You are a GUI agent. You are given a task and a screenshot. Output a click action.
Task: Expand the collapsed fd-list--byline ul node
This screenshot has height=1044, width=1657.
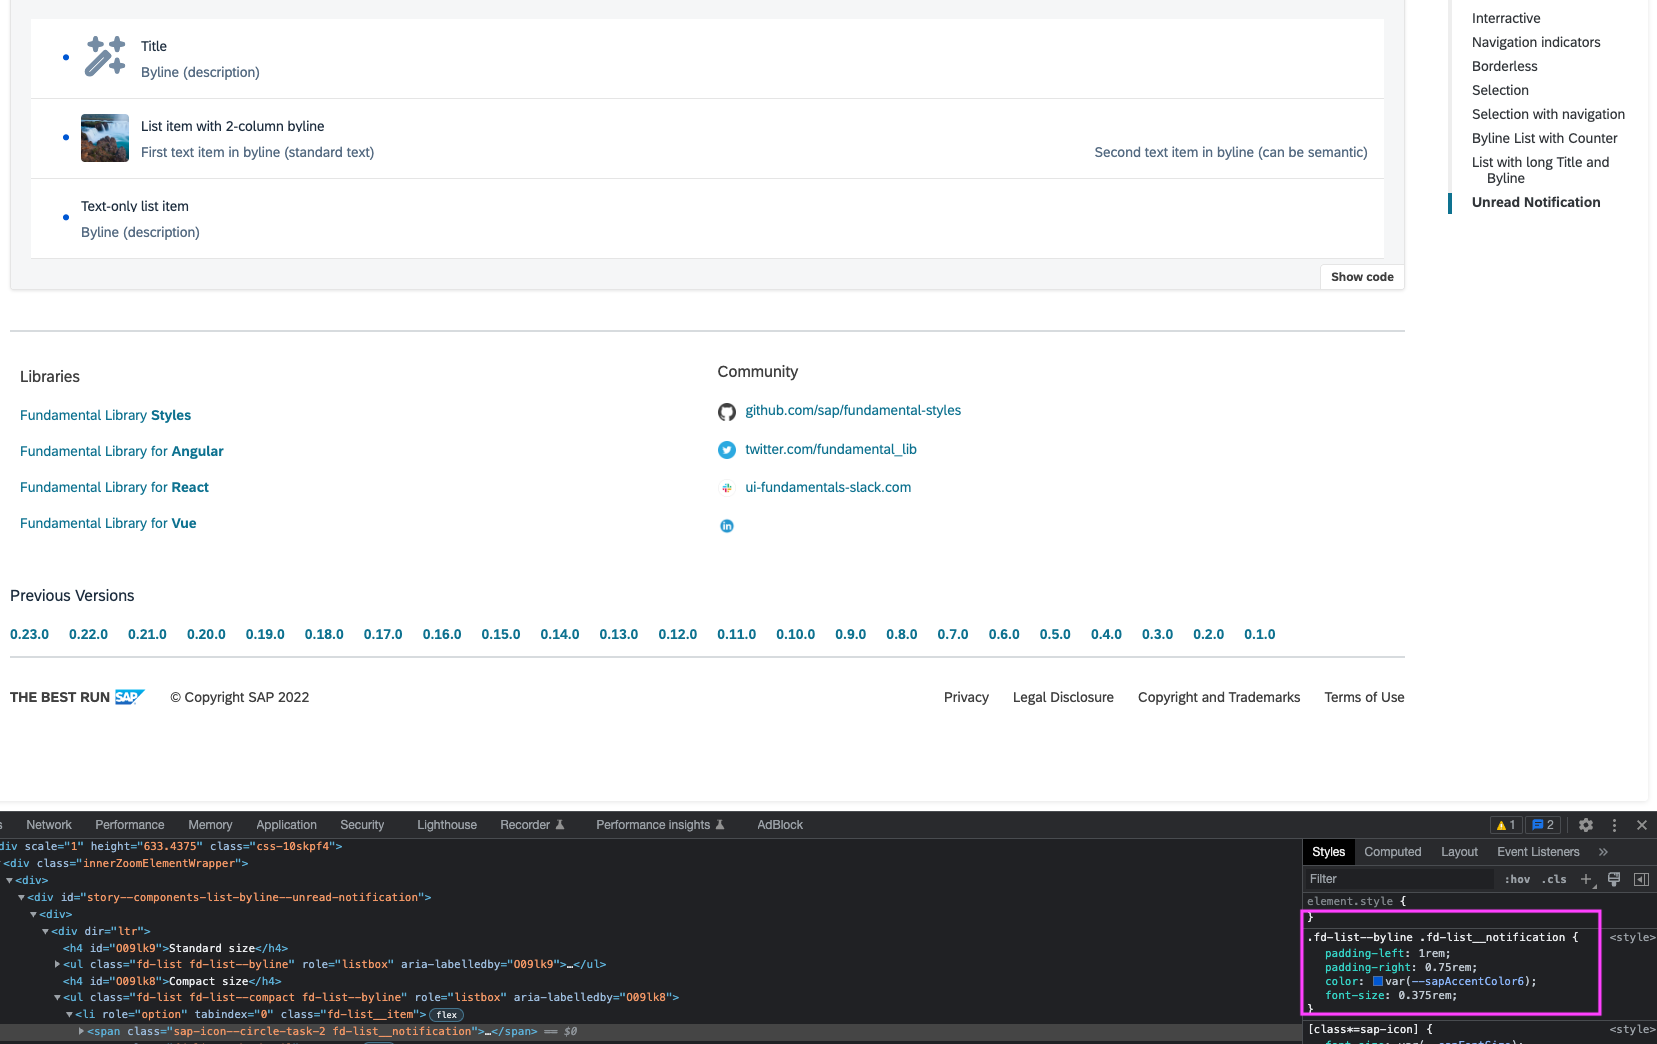(x=57, y=964)
